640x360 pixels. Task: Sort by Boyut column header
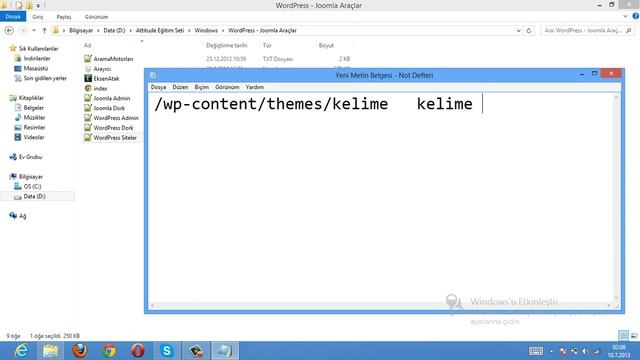click(x=326, y=45)
